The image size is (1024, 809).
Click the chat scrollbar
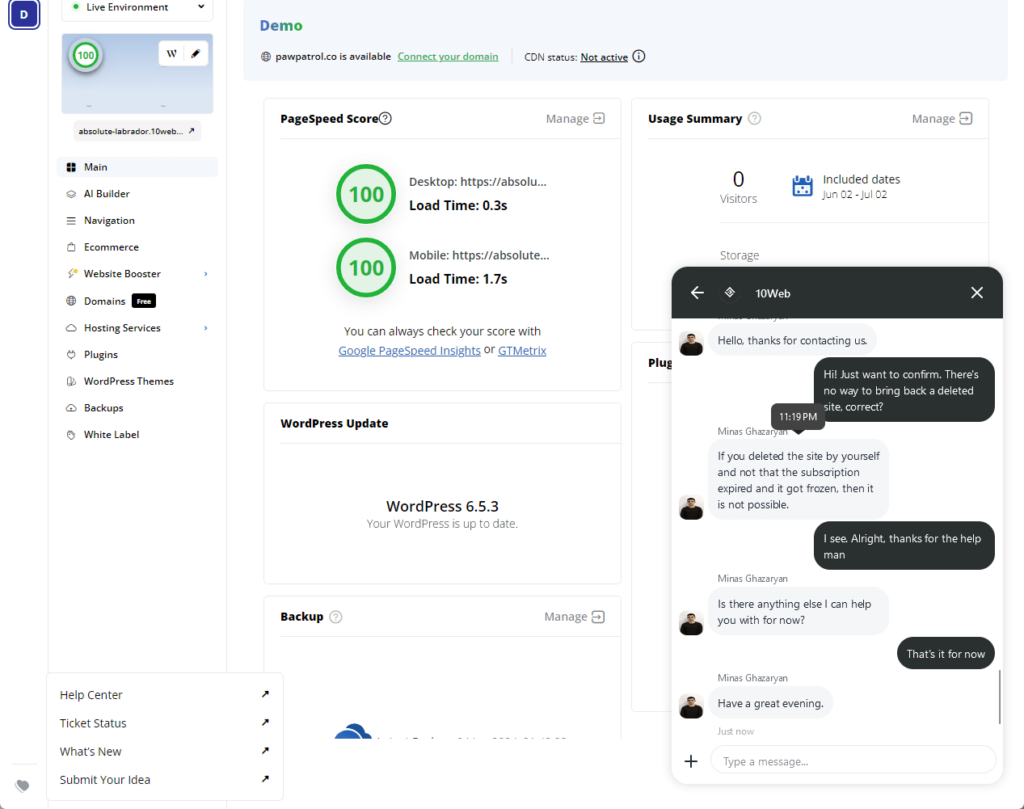coord(1000,696)
